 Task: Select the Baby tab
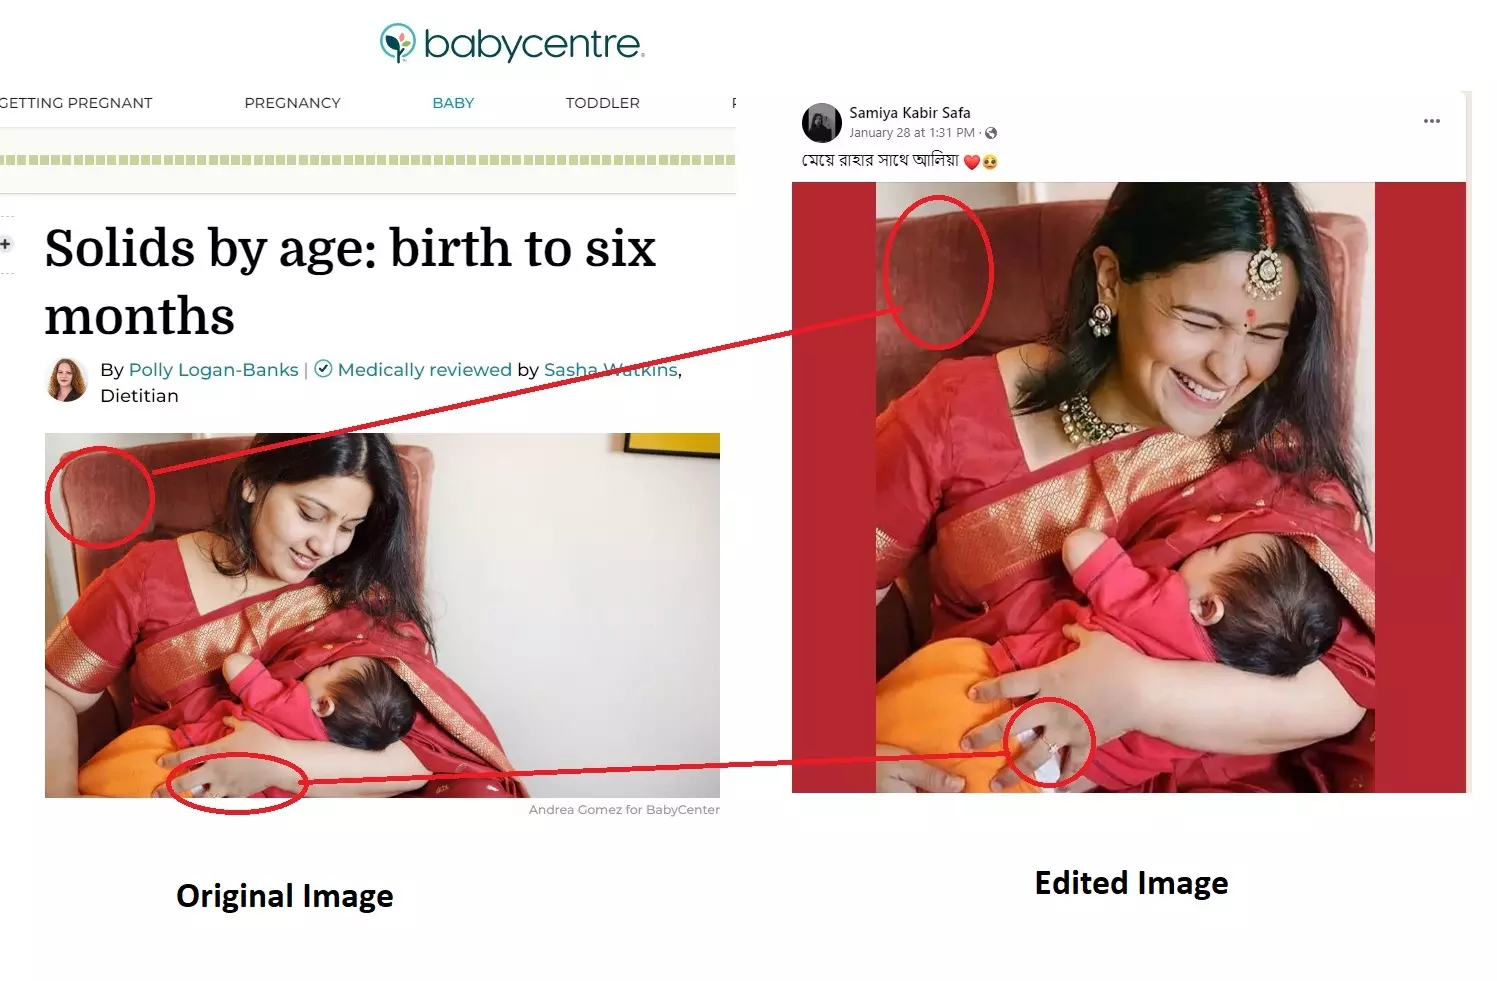[453, 103]
